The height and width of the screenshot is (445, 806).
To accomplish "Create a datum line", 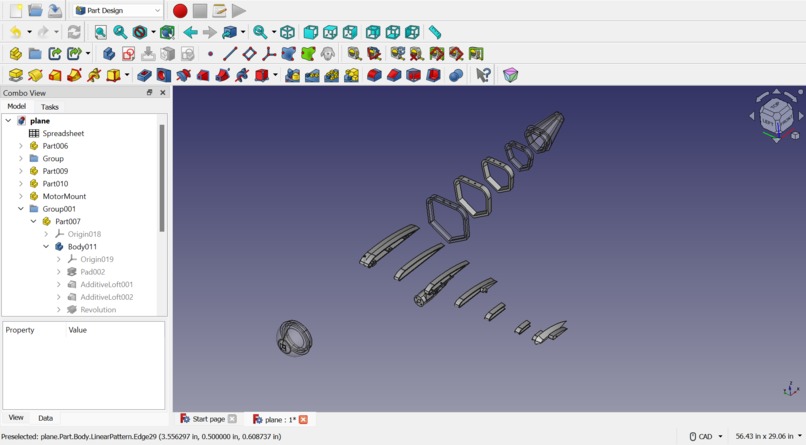I will (x=230, y=53).
